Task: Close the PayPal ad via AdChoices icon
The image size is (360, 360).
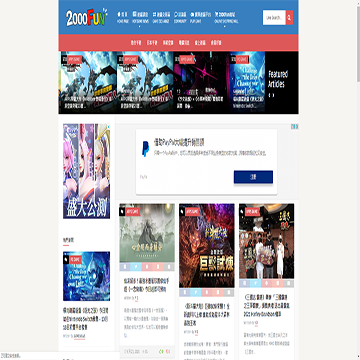Action: (295, 126)
